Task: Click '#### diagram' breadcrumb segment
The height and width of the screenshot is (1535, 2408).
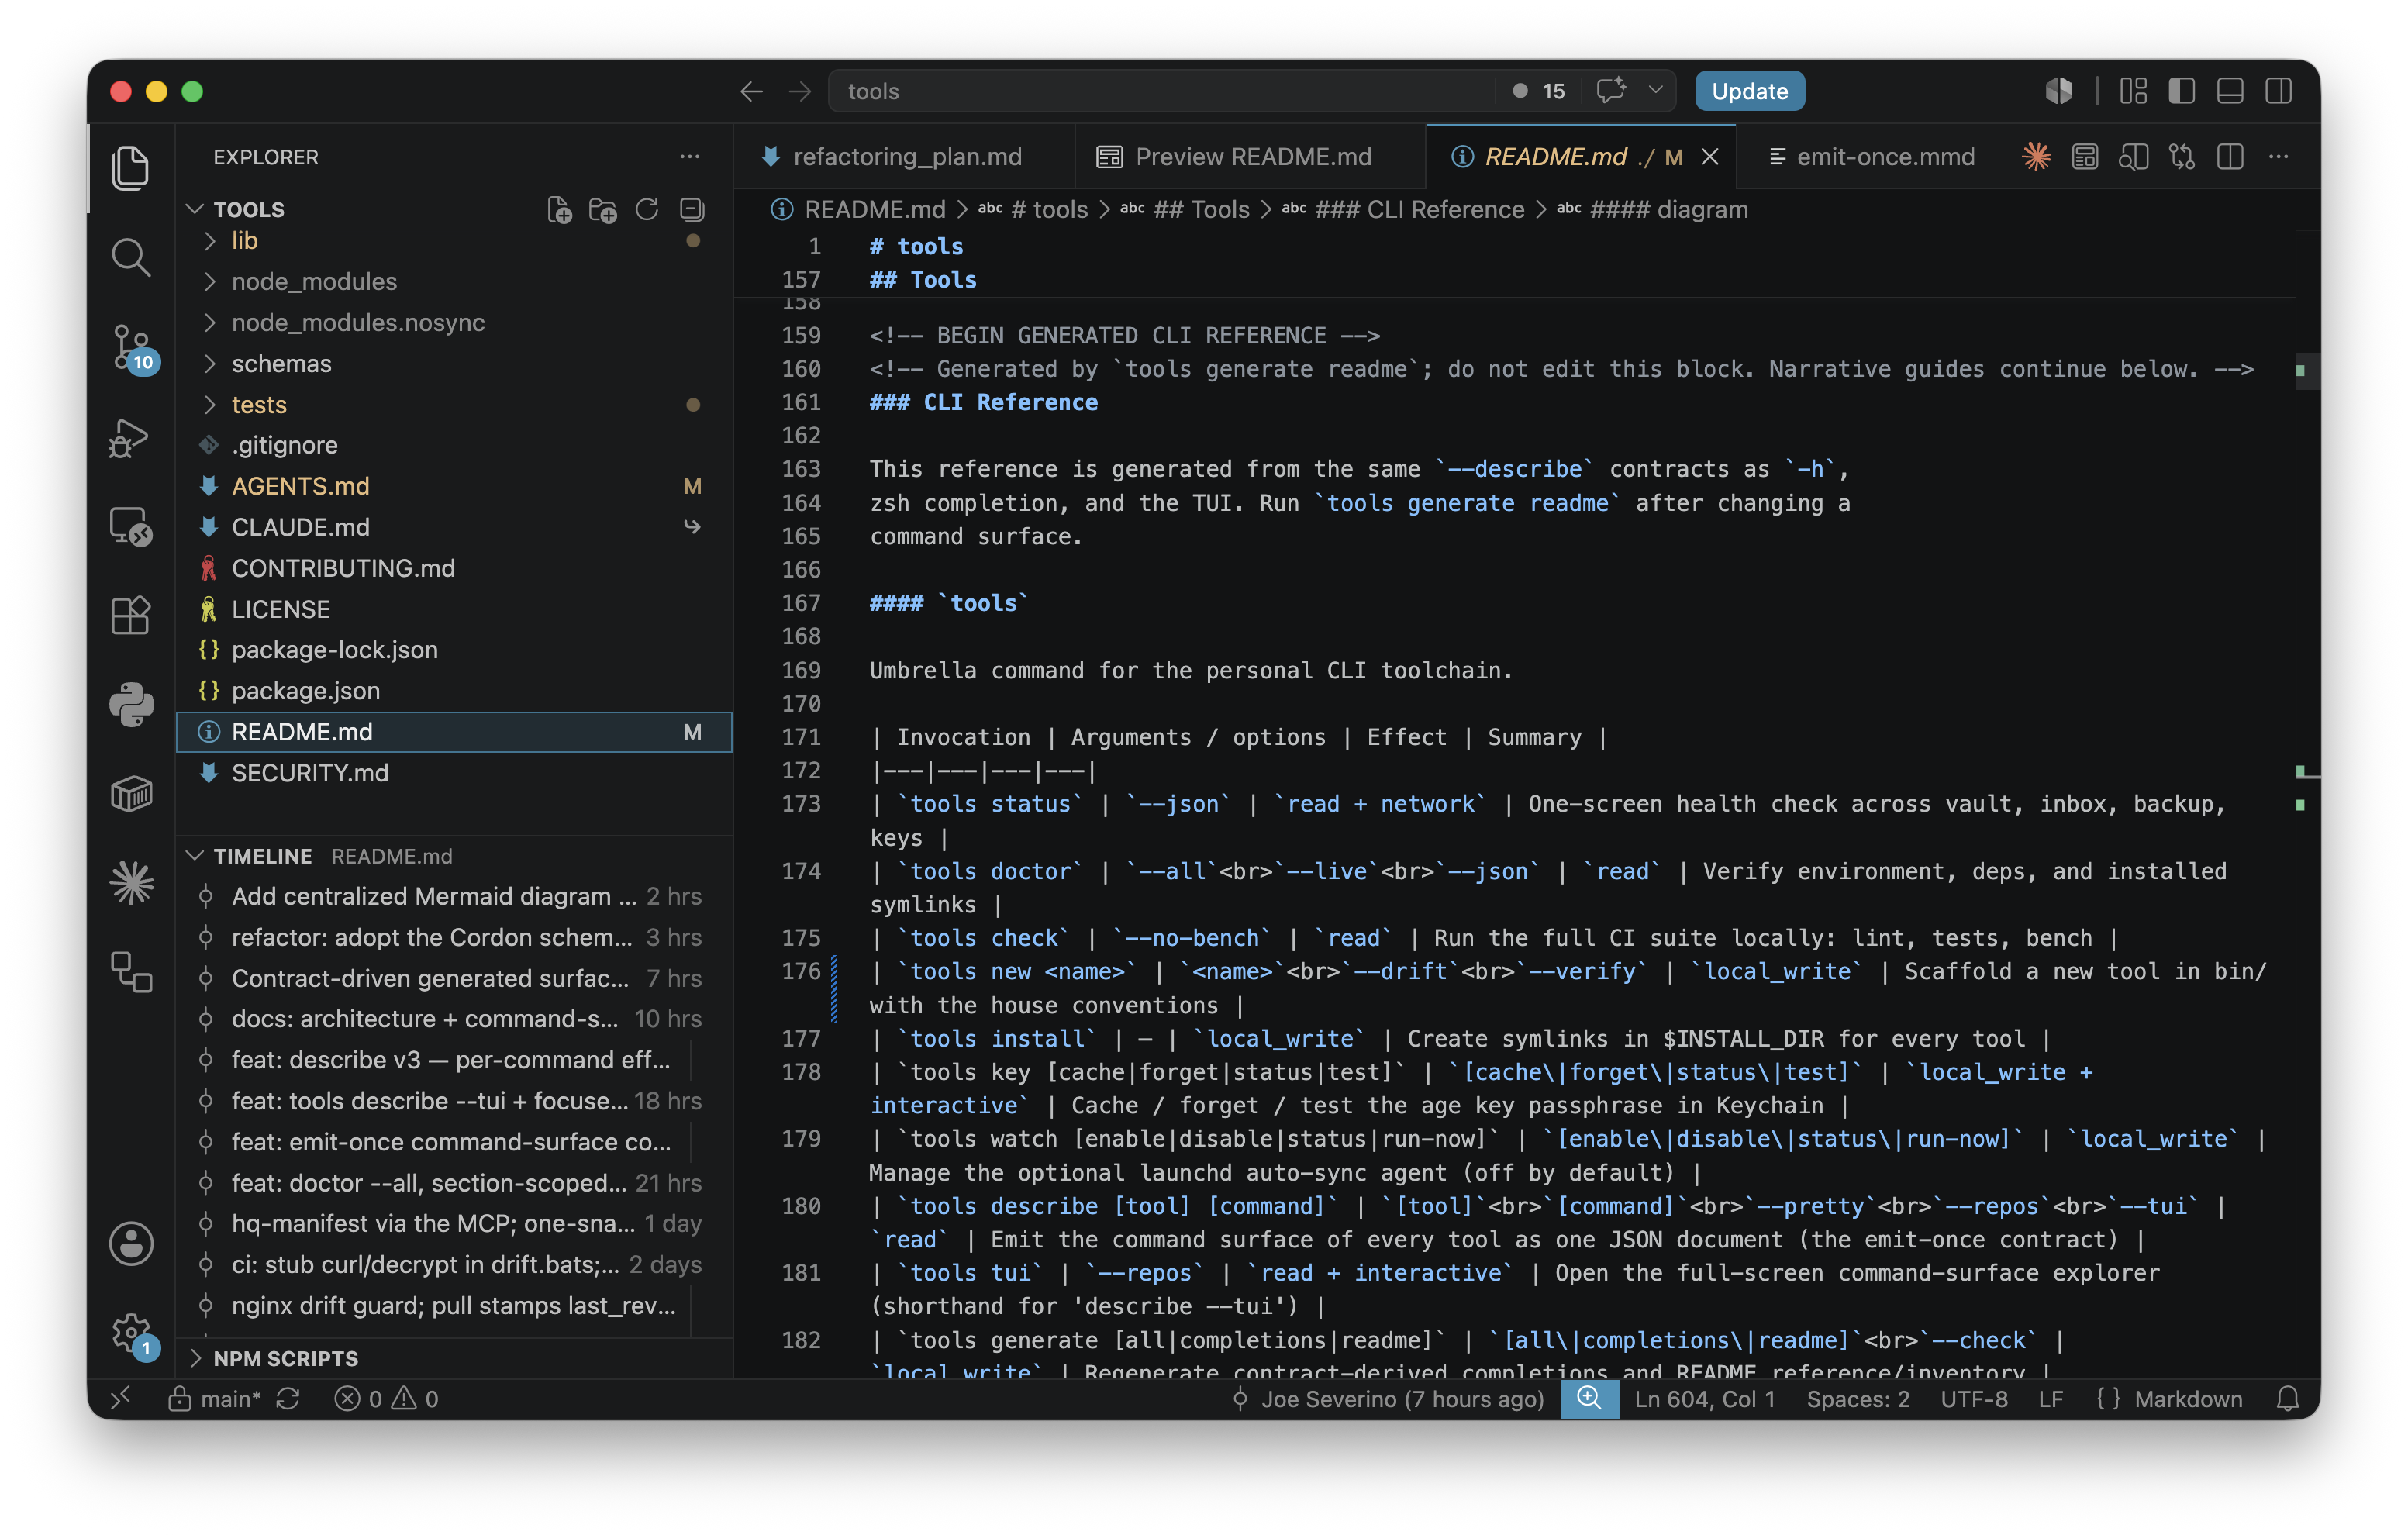Action: 1669,209
